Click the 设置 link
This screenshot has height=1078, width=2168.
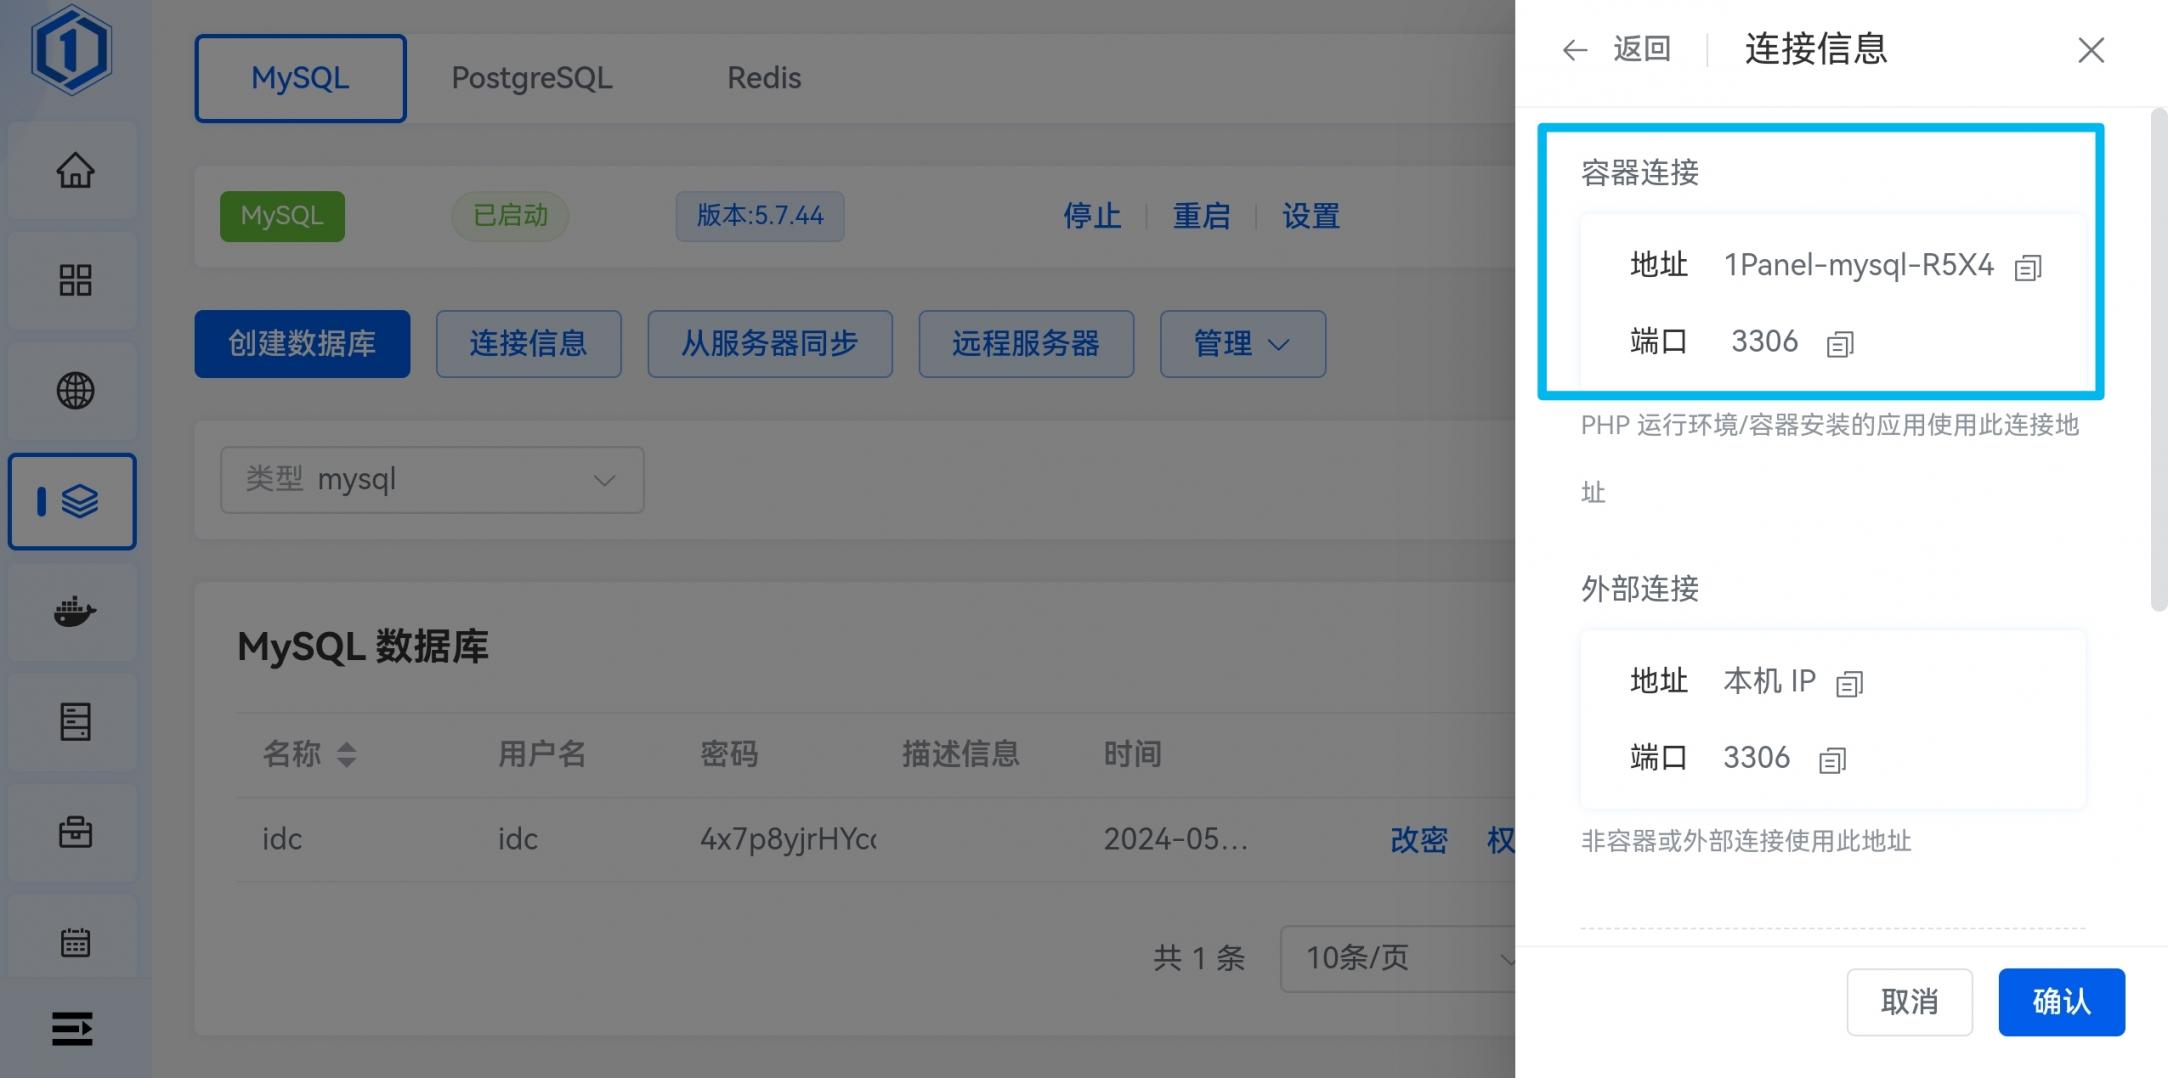pos(1311,216)
